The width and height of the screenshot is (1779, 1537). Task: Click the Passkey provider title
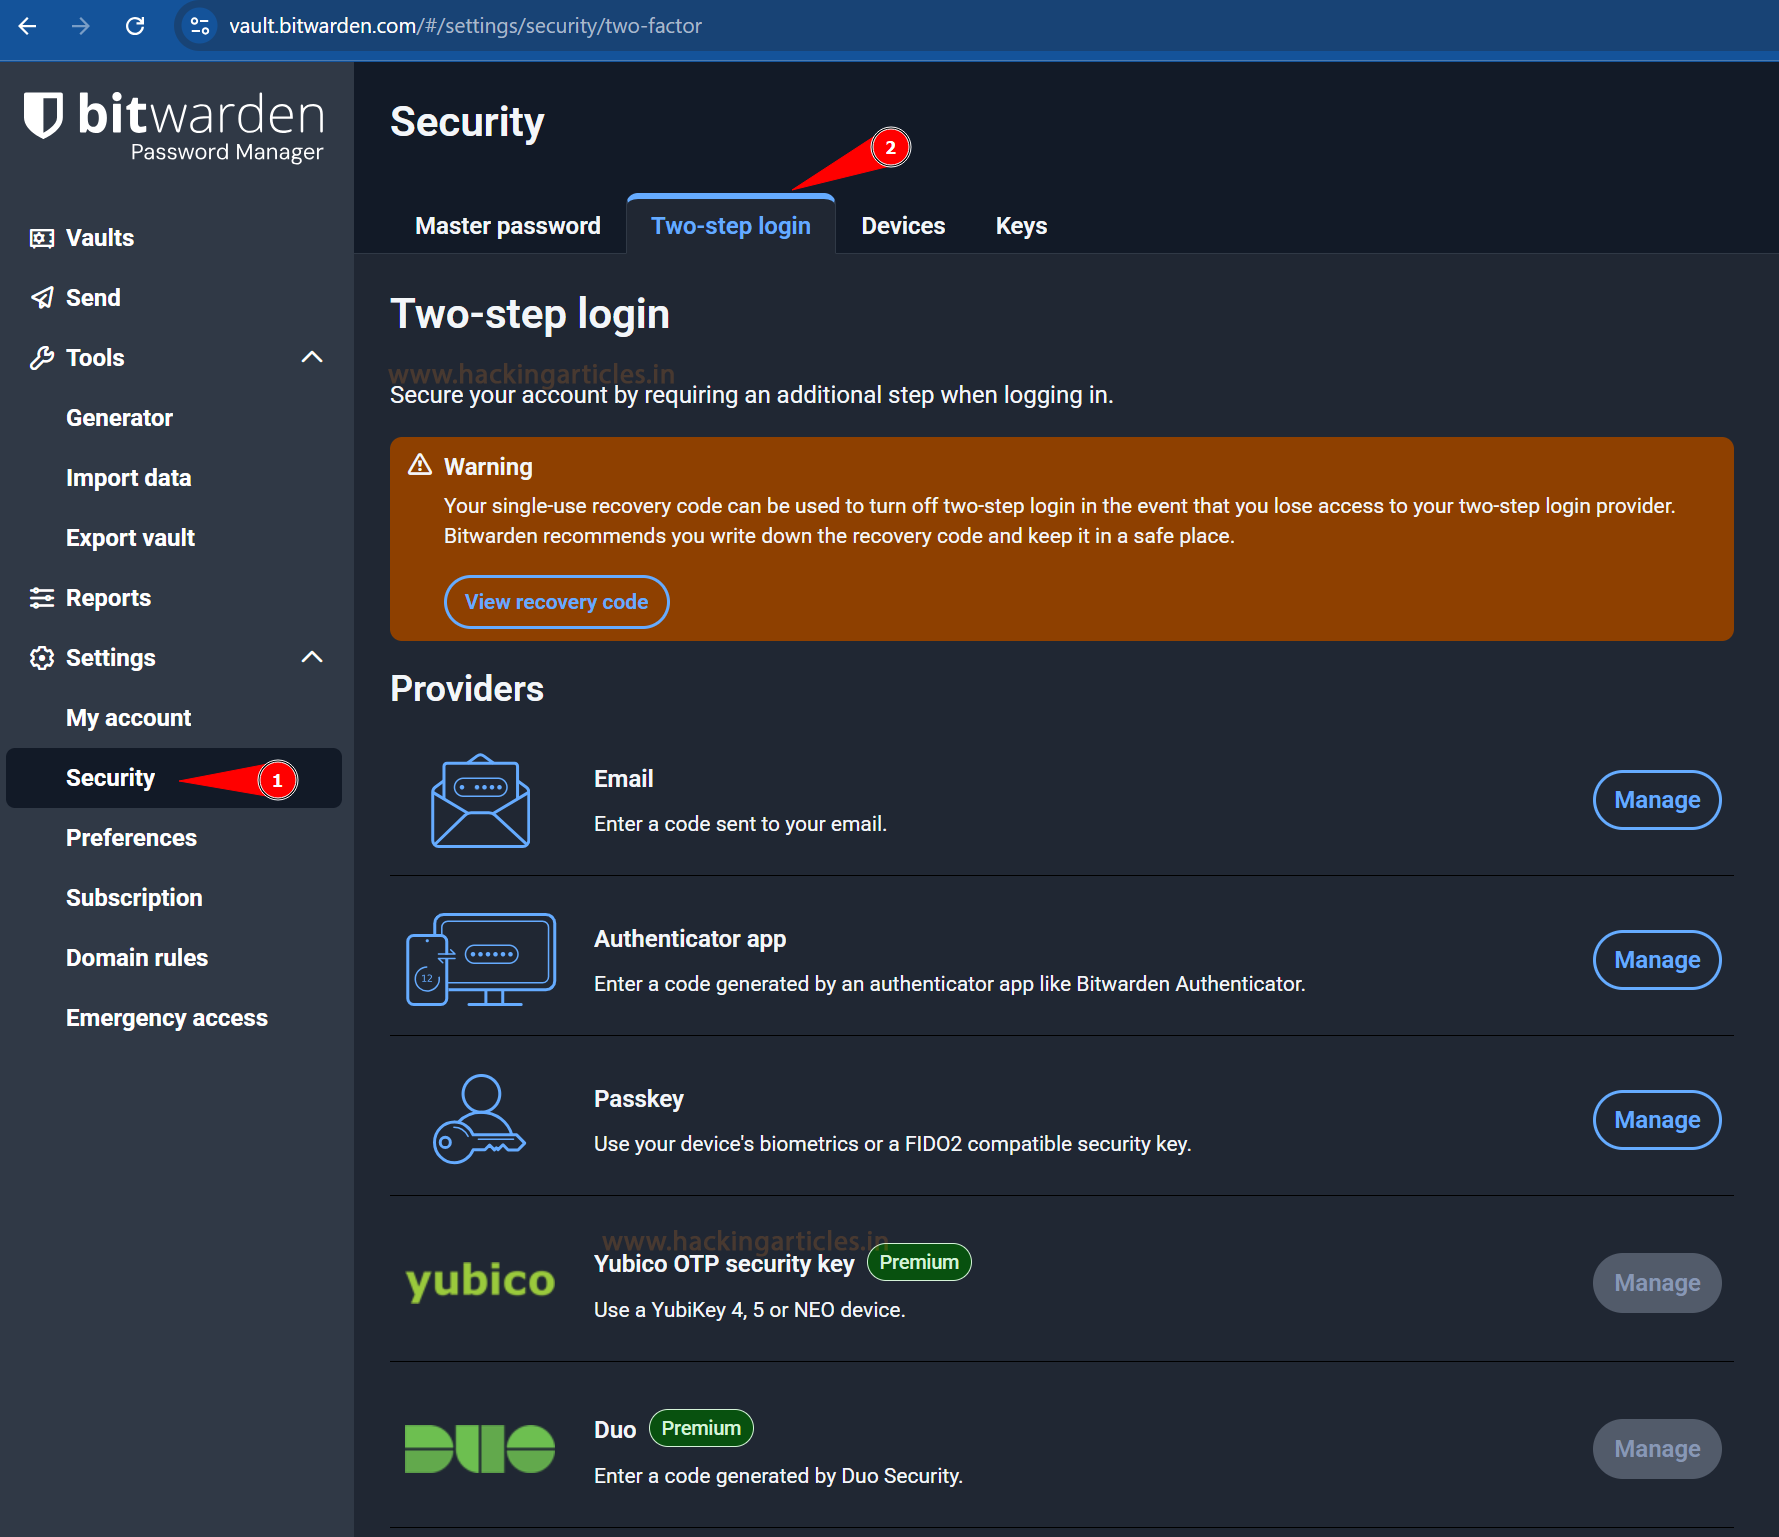(639, 1099)
